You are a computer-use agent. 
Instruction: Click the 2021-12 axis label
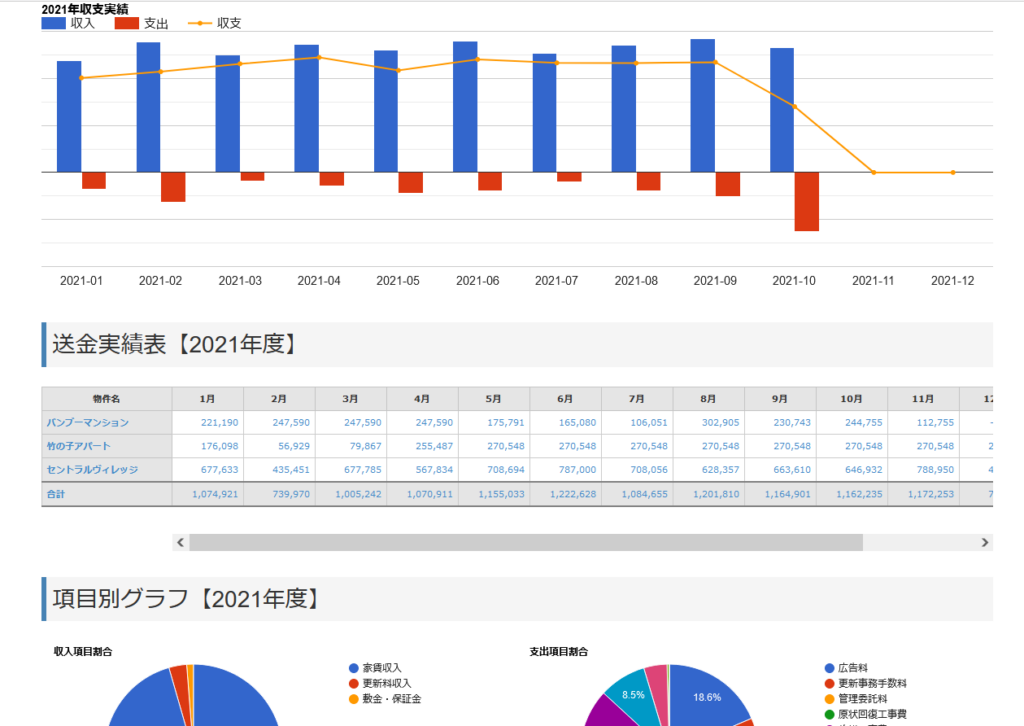952,281
